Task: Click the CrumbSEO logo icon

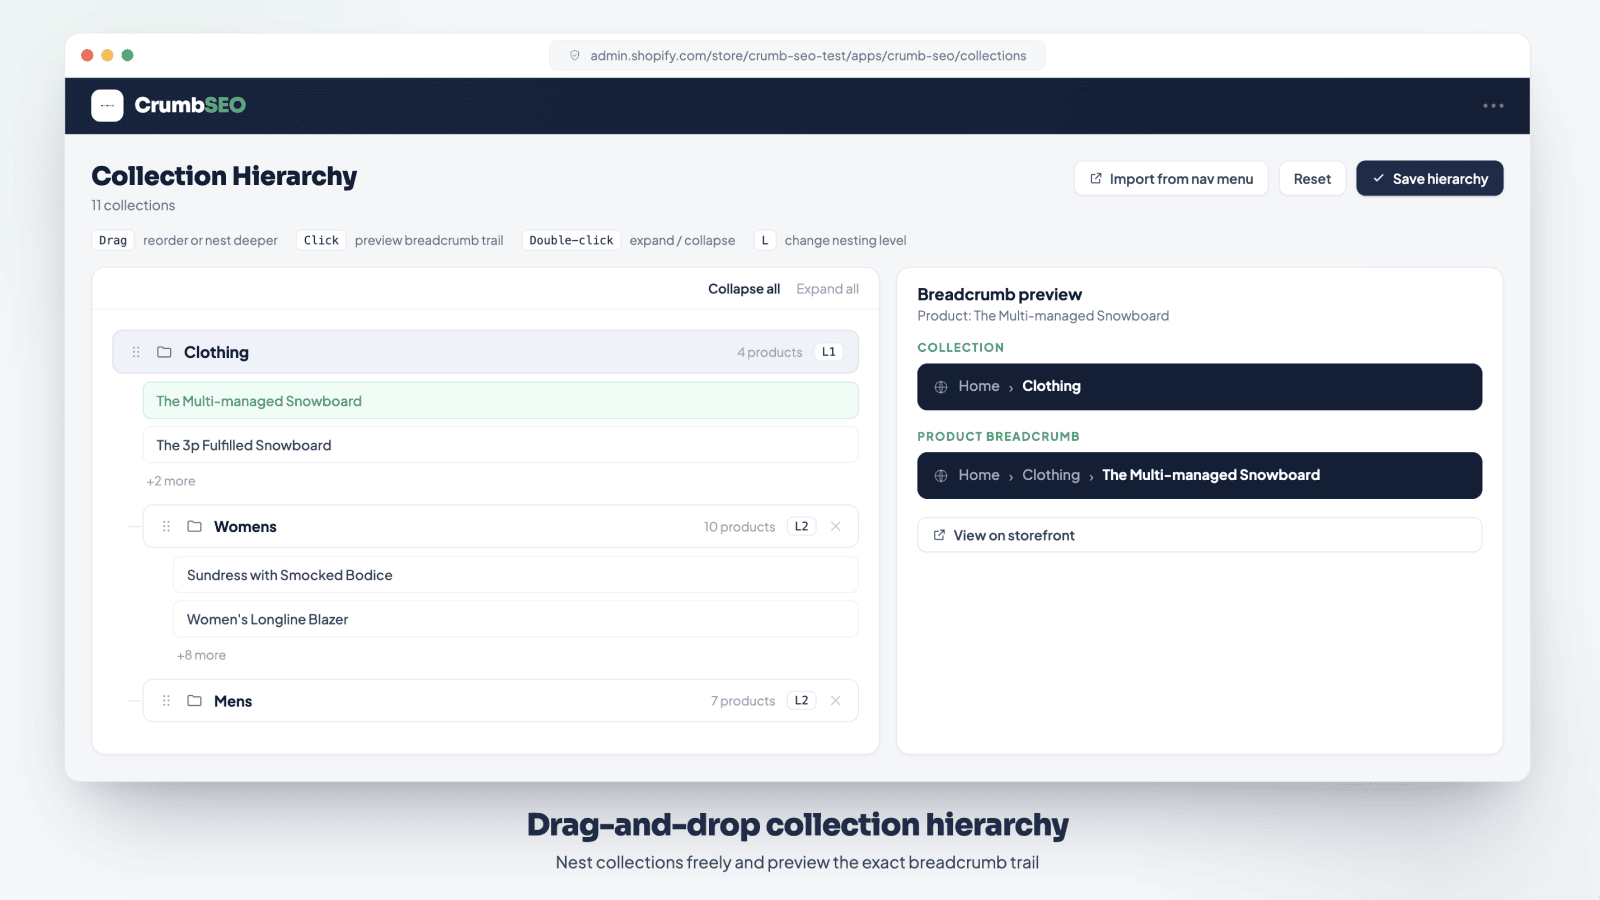Action: click(107, 105)
